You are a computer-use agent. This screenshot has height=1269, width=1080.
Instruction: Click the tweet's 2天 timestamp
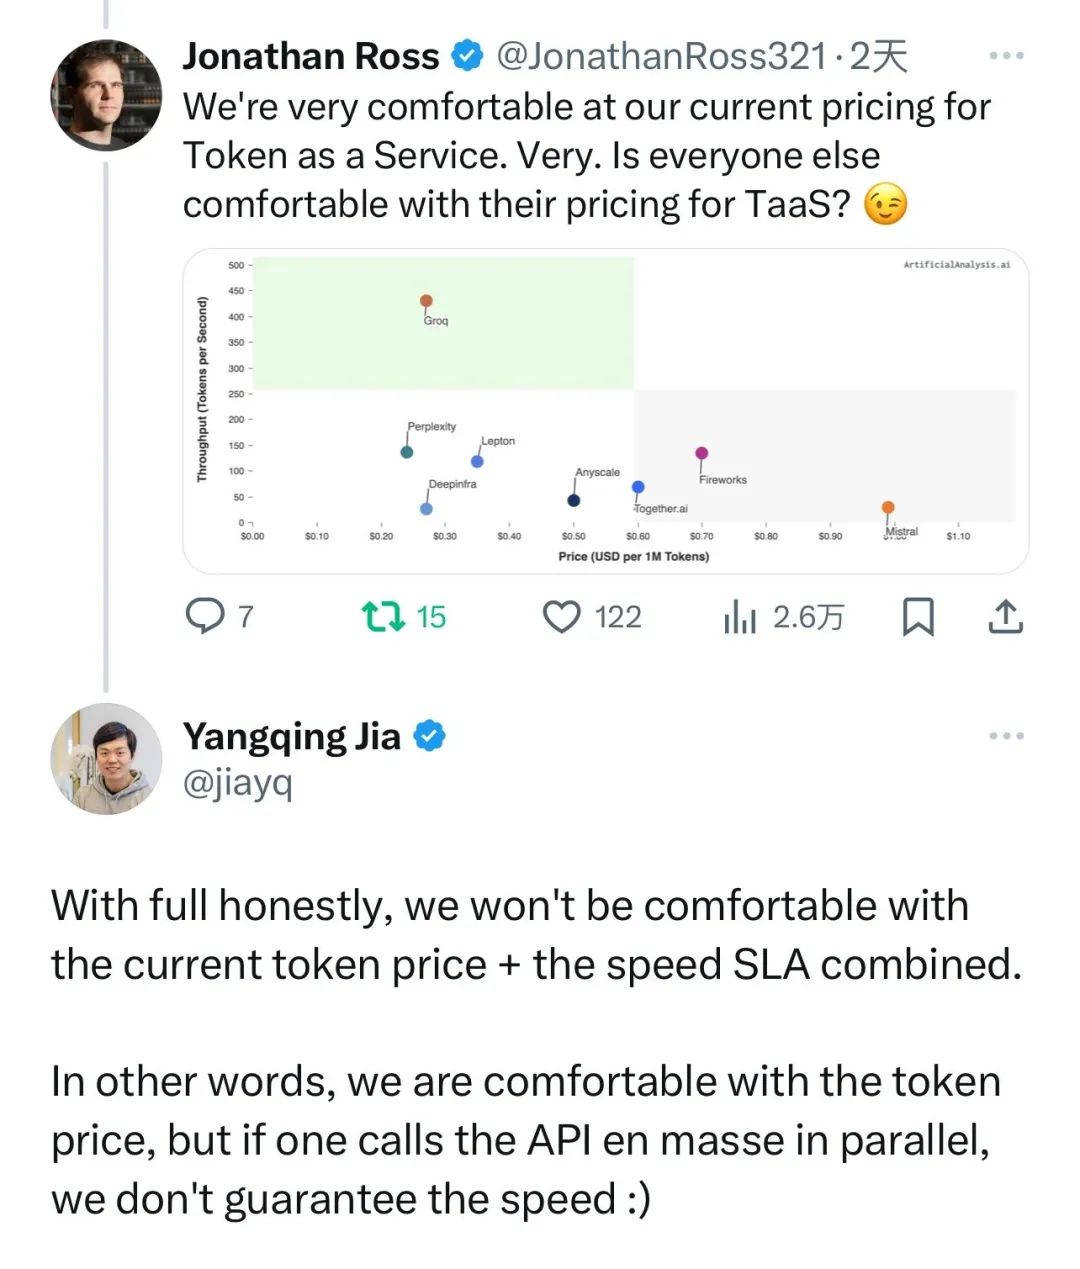pos(879,56)
